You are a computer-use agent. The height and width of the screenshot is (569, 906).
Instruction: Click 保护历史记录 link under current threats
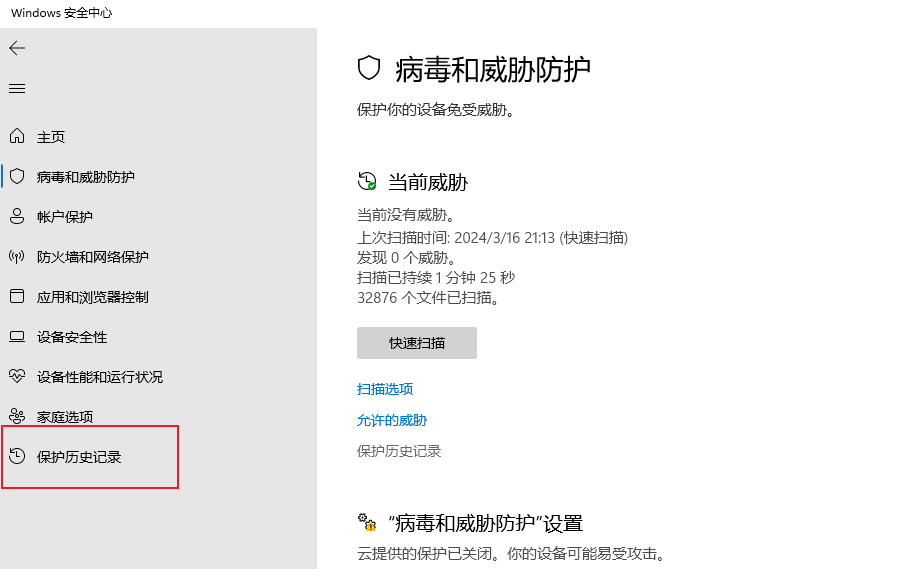399,451
